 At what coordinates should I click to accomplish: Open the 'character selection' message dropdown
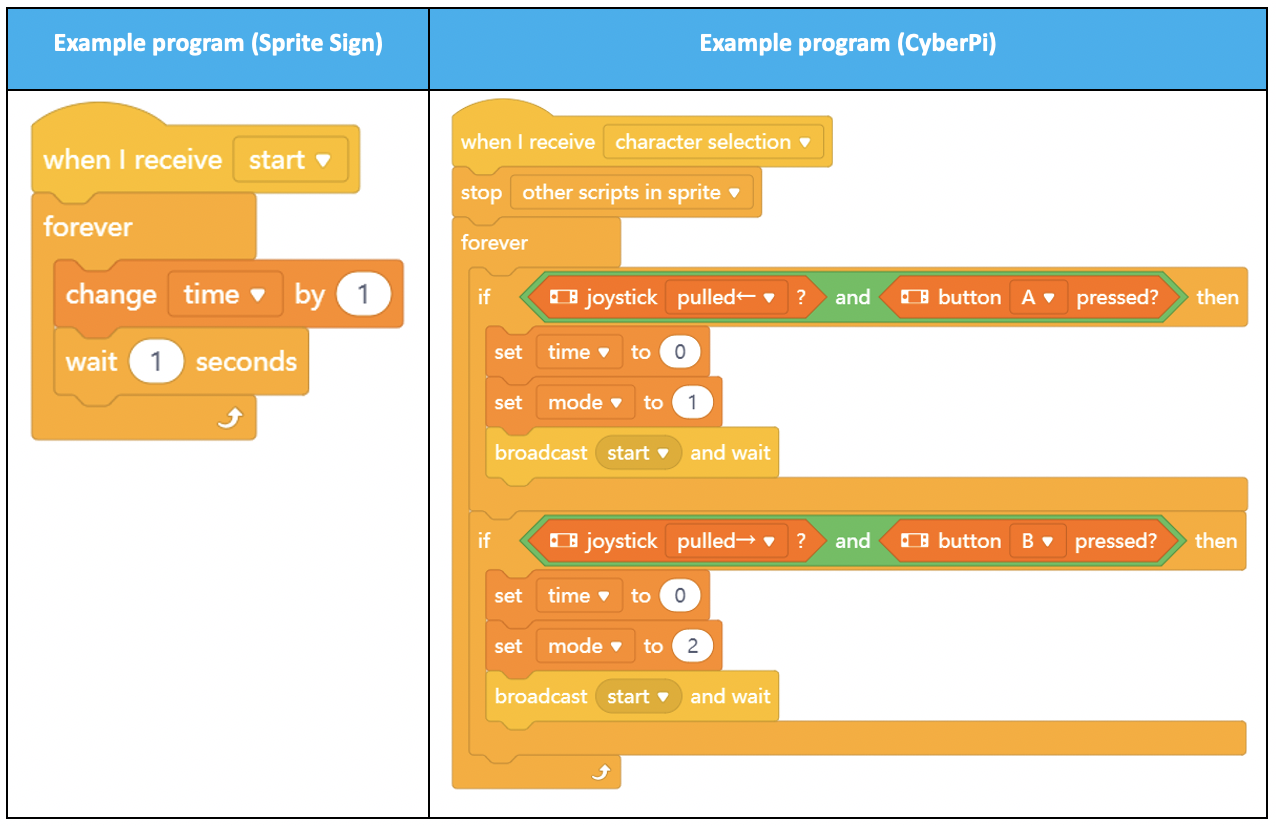(713, 142)
